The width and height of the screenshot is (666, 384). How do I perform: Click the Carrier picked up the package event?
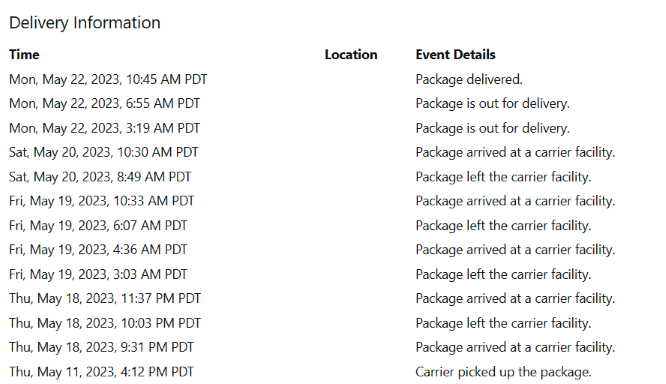(x=503, y=372)
